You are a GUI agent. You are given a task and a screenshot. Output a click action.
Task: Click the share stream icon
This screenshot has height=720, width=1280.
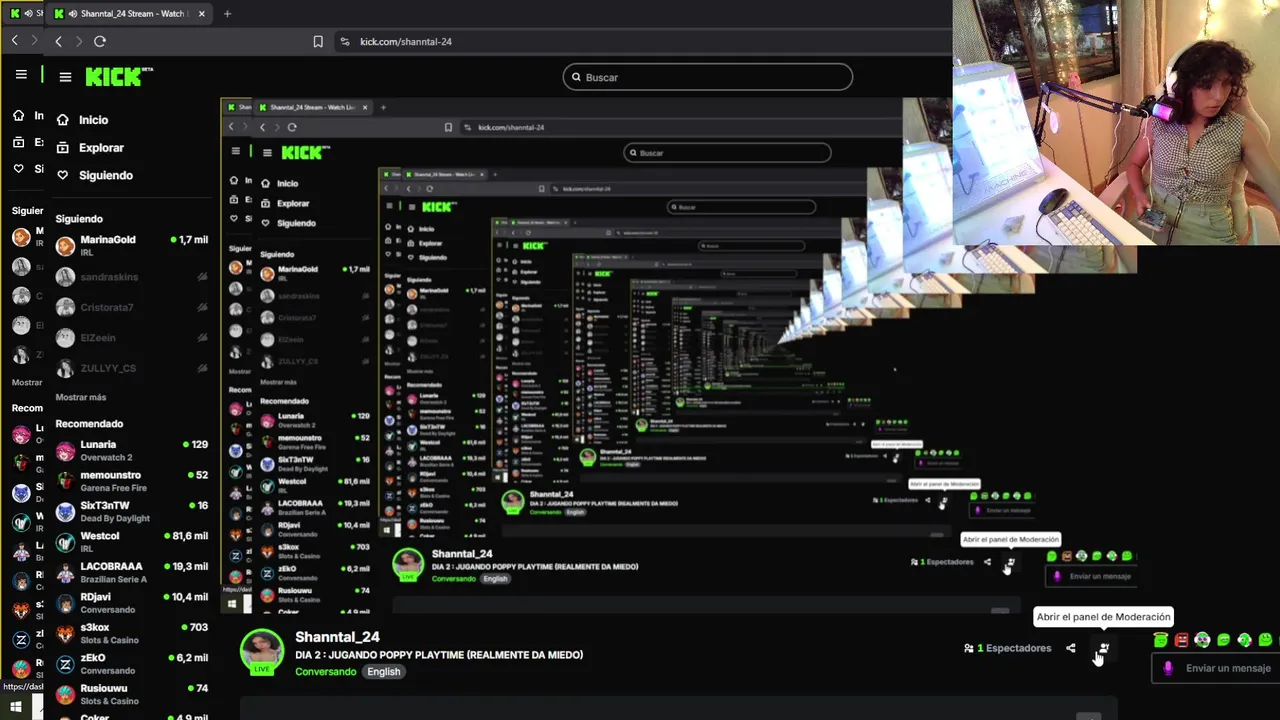coord(1070,648)
